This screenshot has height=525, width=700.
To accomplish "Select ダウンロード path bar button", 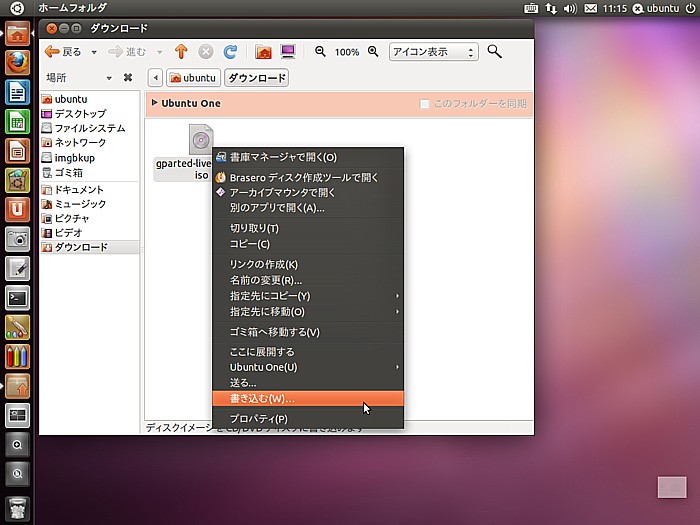I will (257, 78).
